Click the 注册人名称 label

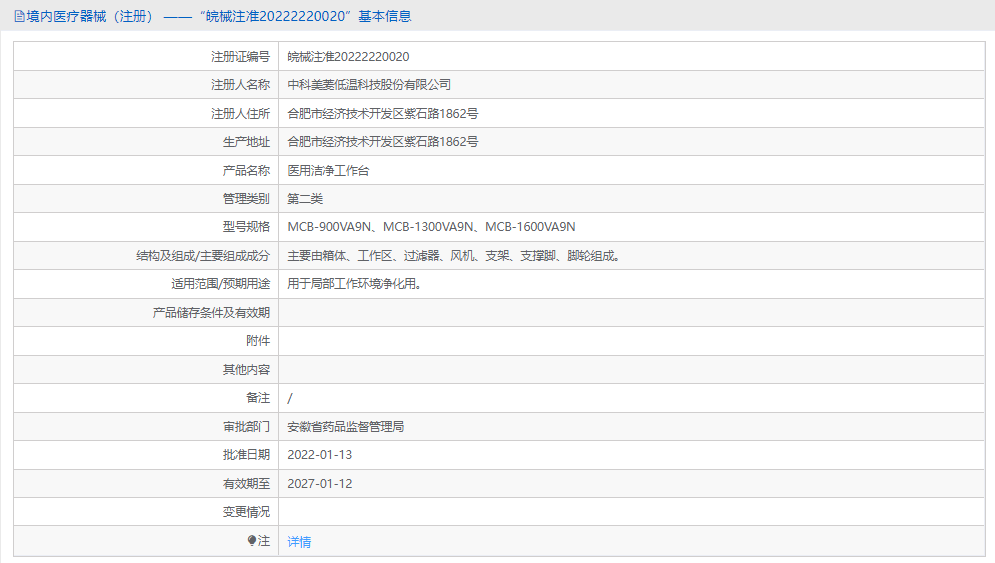[x=241, y=84]
